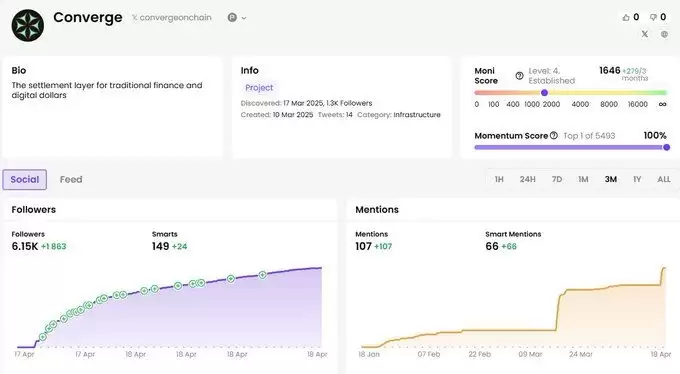Click the Converge project logo avatar
680x374 pixels.
(28, 26)
